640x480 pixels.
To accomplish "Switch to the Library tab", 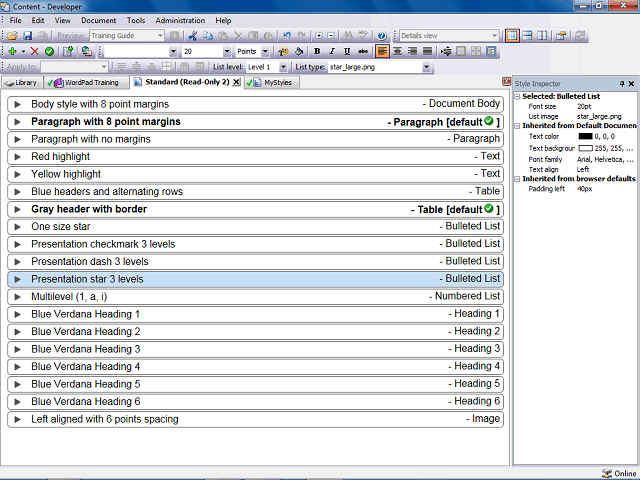I will [x=22, y=82].
